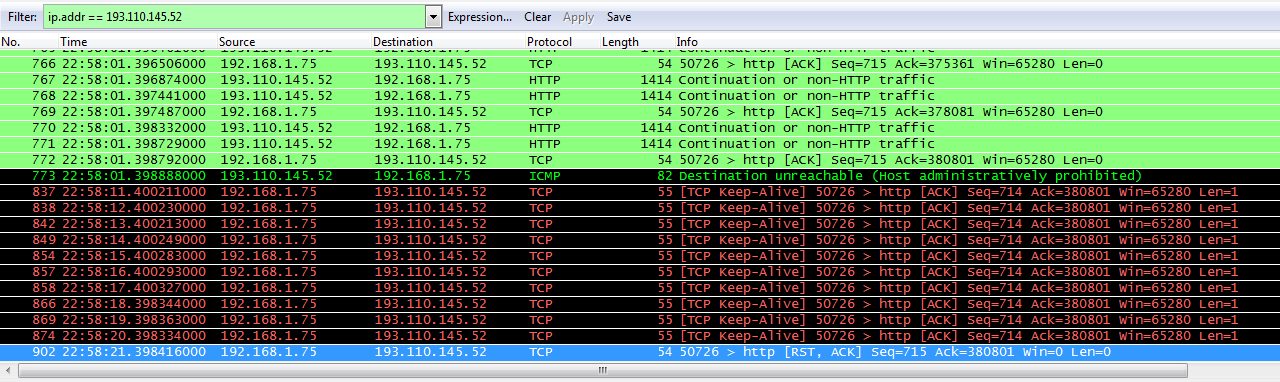Image resolution: width=1280 pixels, height=382 pixels.
Task: Select packet 768 HTTP row
Action: (640, 96)
